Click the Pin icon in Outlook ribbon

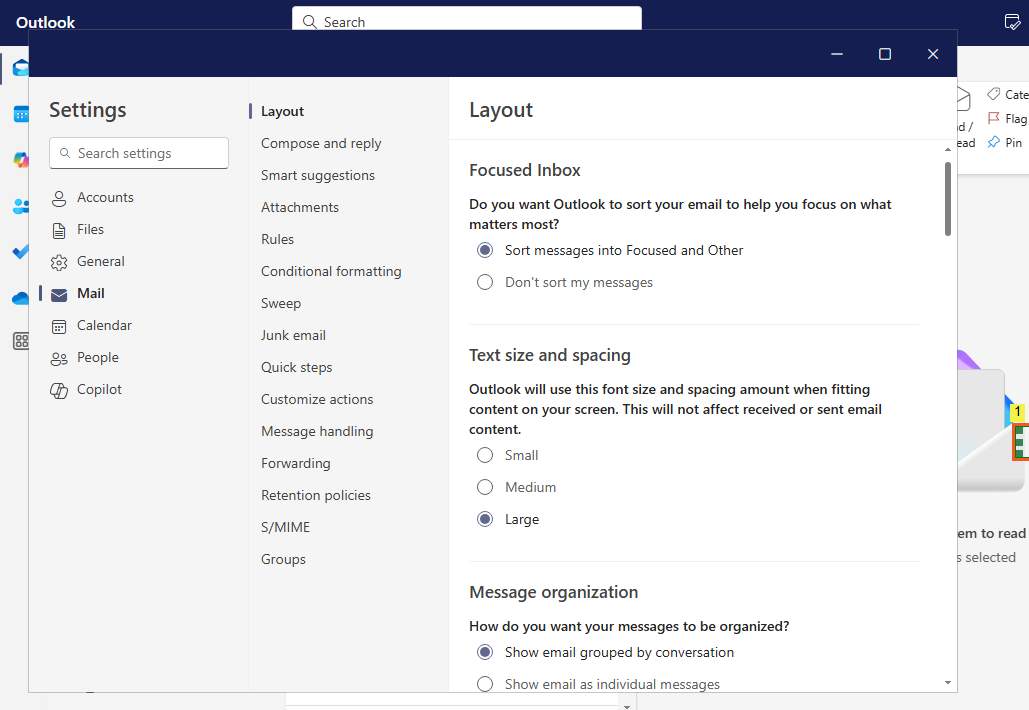(x=994, y=142)
